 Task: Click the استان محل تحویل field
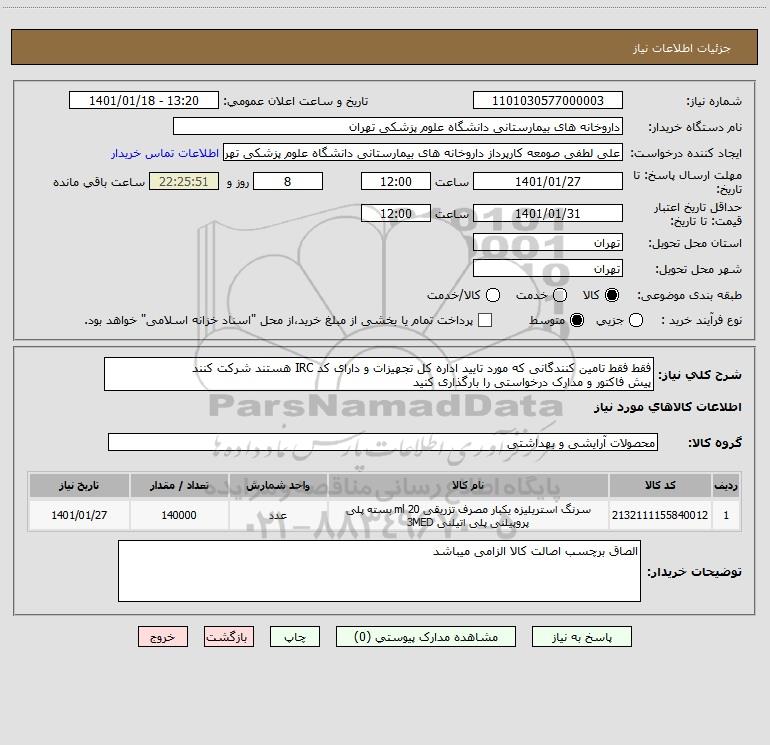(x=548, y=243)
